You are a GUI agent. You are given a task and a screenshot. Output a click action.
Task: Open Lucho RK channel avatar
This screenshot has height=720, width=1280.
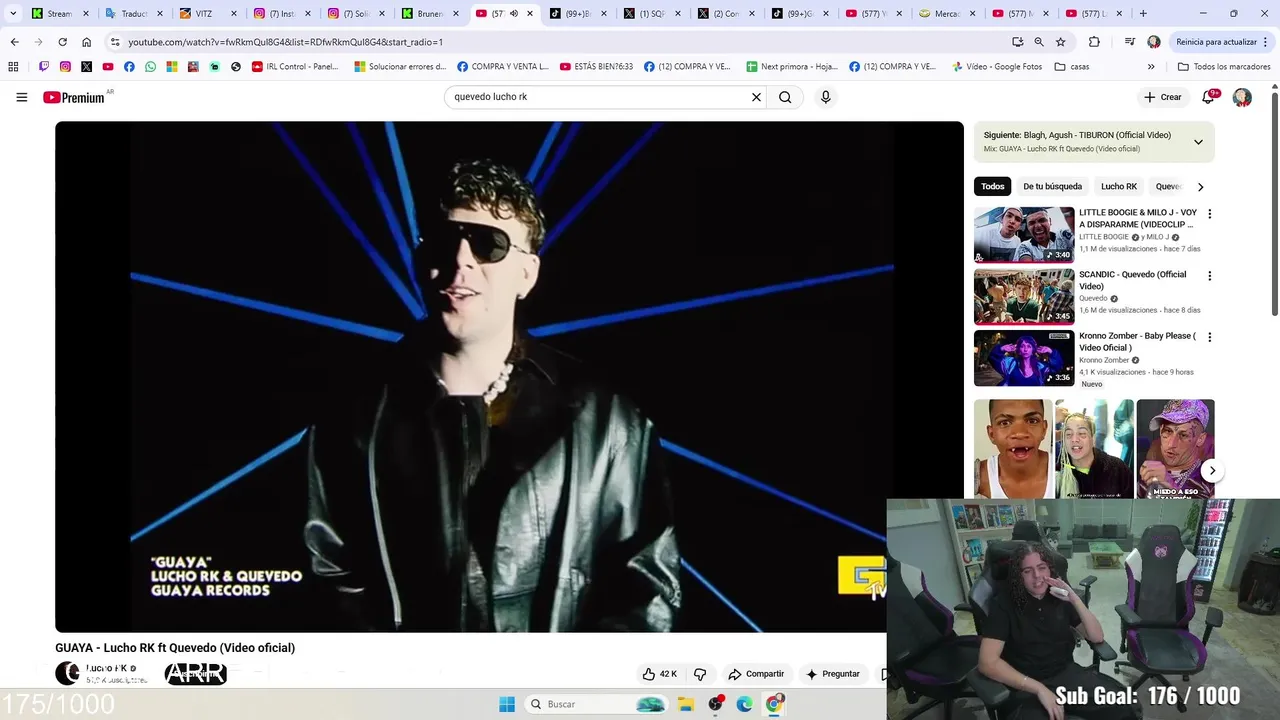[x=67, y=673]
